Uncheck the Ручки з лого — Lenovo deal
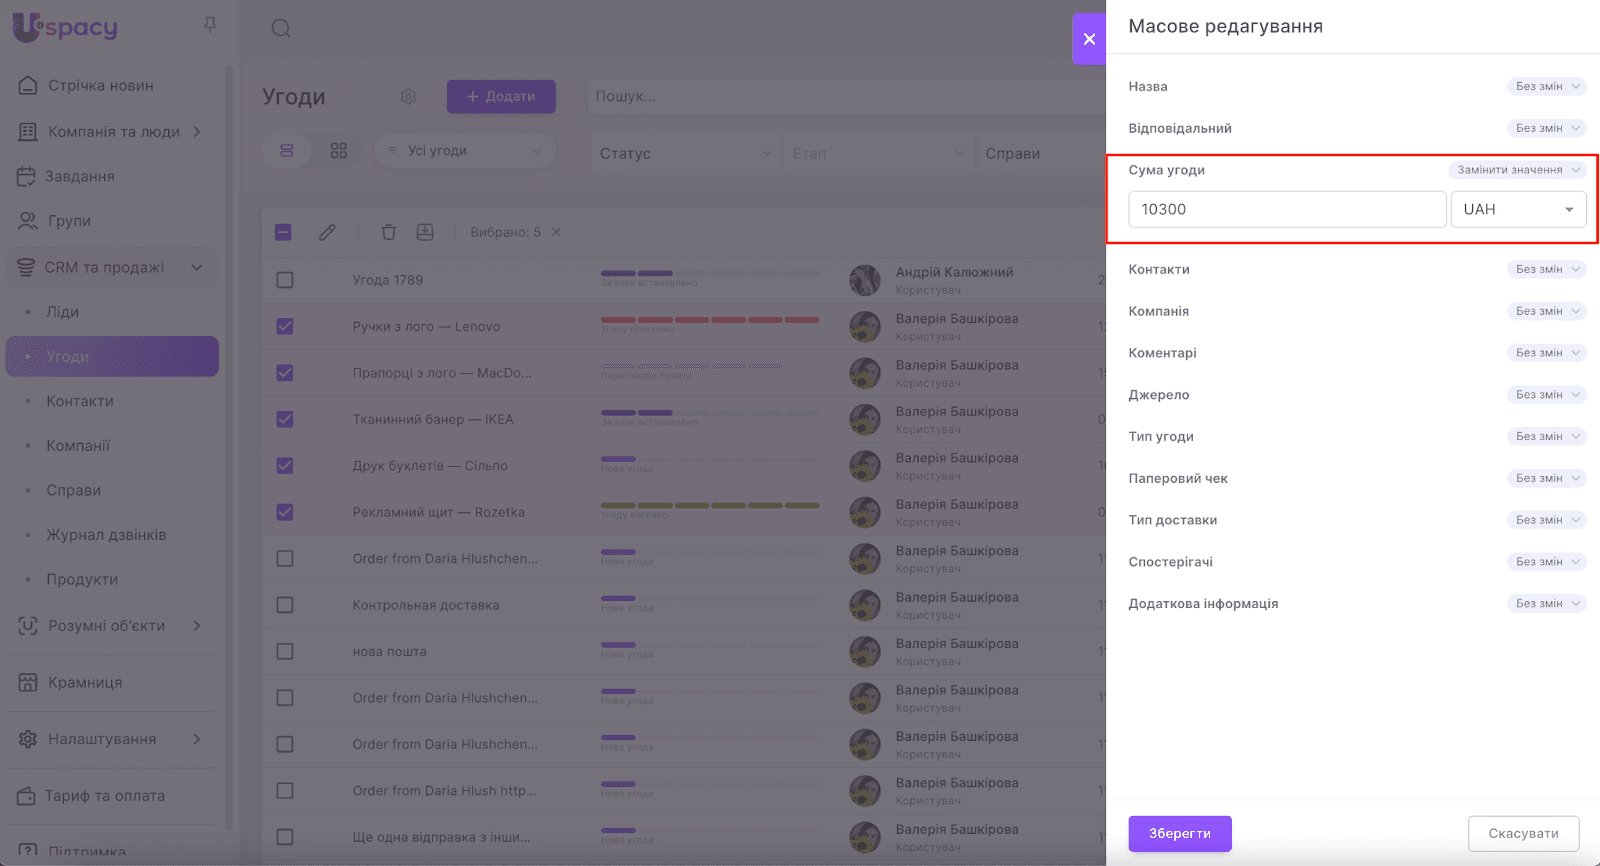This screenshot has width=1600, height=866. [285, 326]
